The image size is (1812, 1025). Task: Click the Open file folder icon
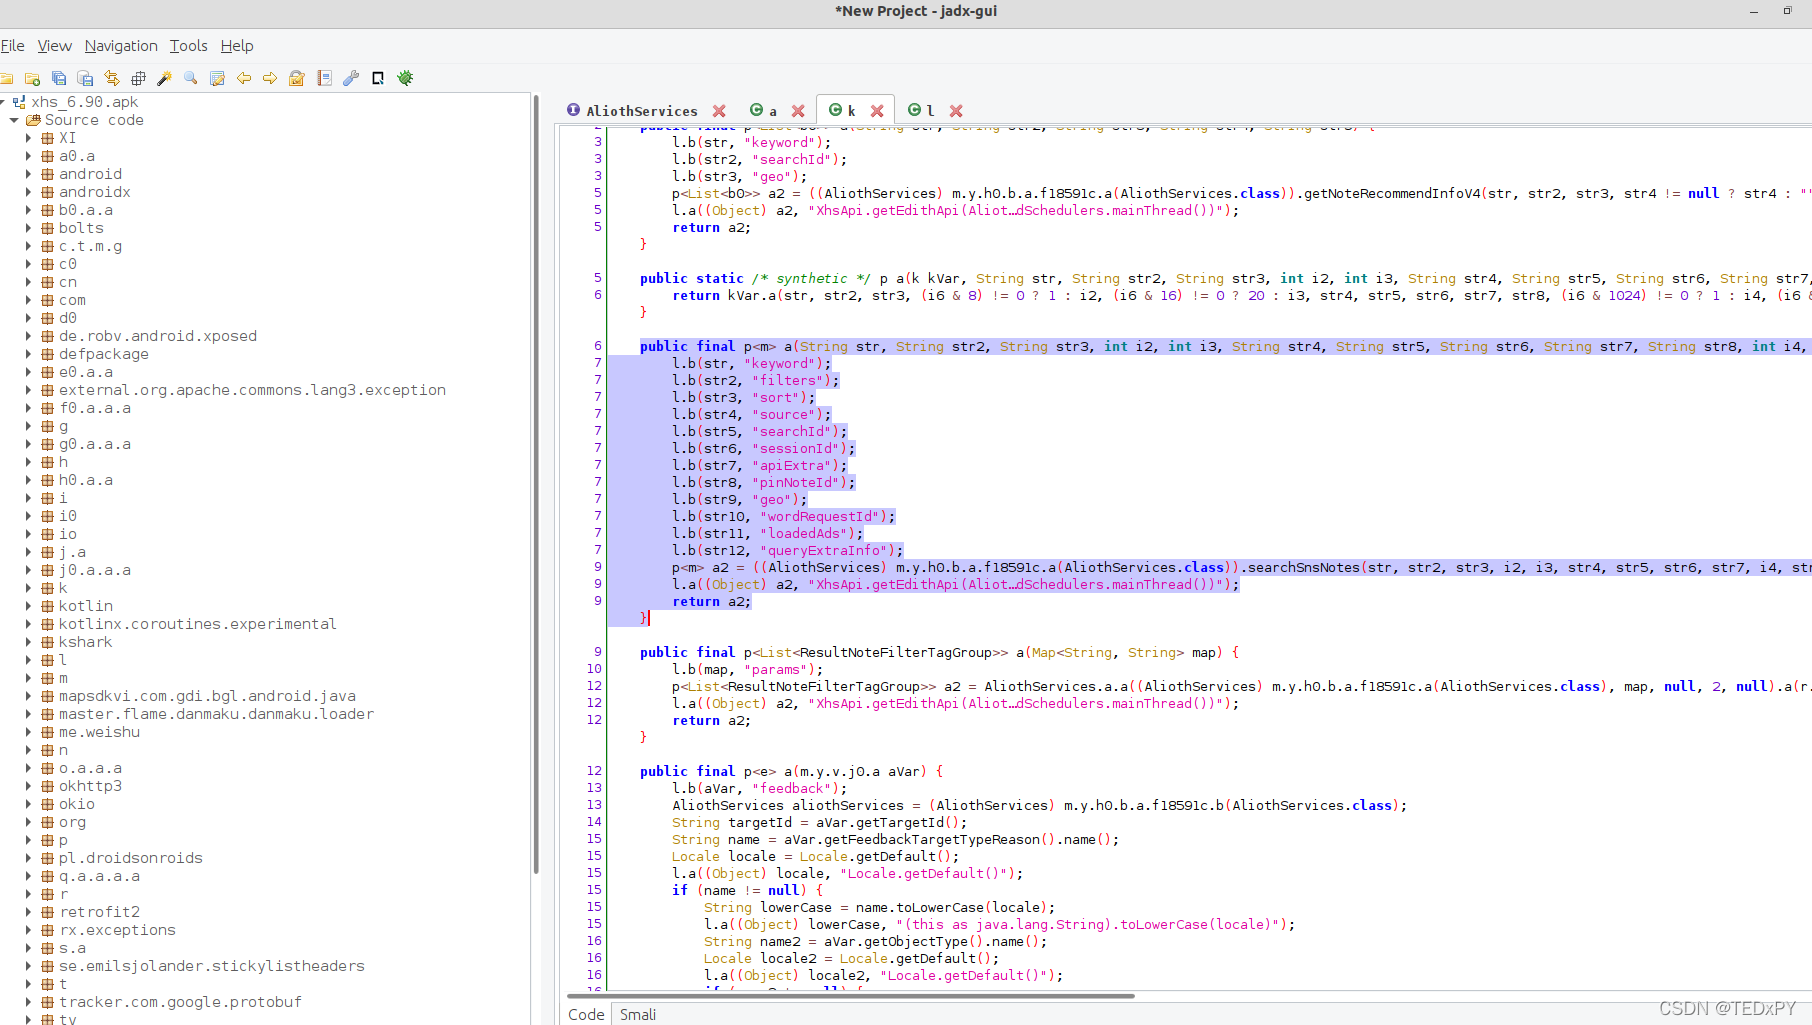pos(7,78)
